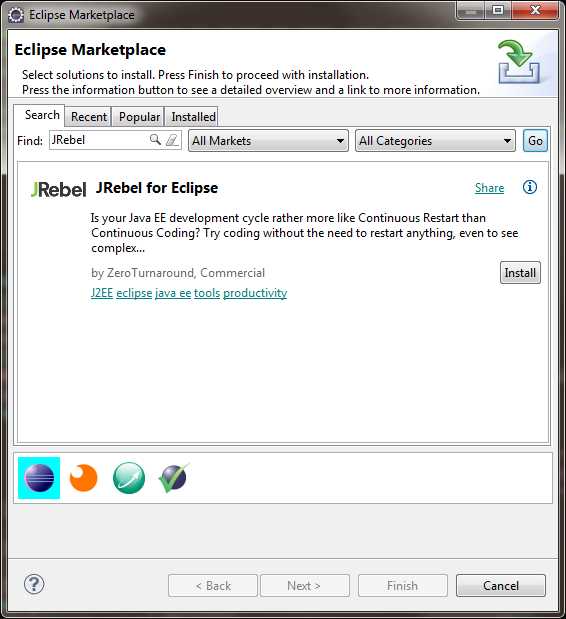Viewport: 566px width, 619px height.
Task: Click the java ee tag link
Action: click(173, 293)
